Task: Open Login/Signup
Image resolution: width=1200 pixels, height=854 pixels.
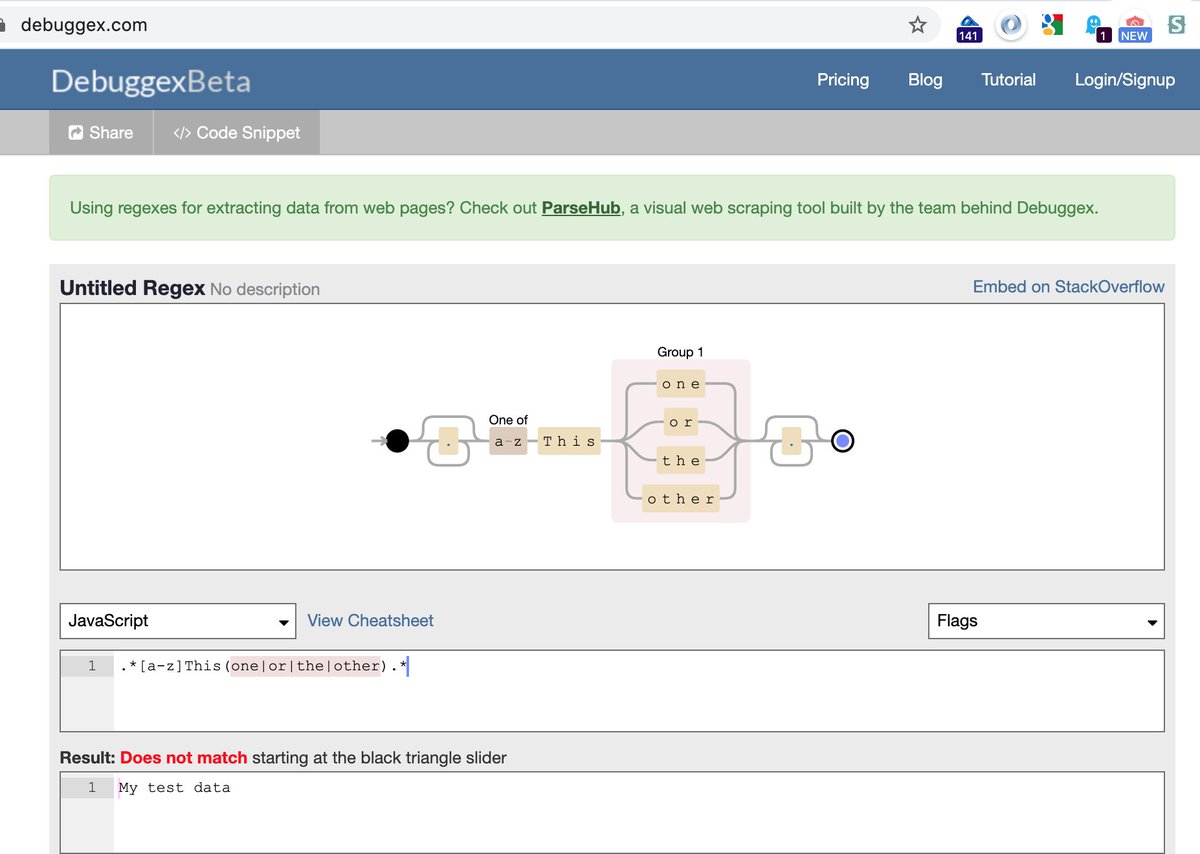Action: pyautogui.click(x=1125, y=79)
